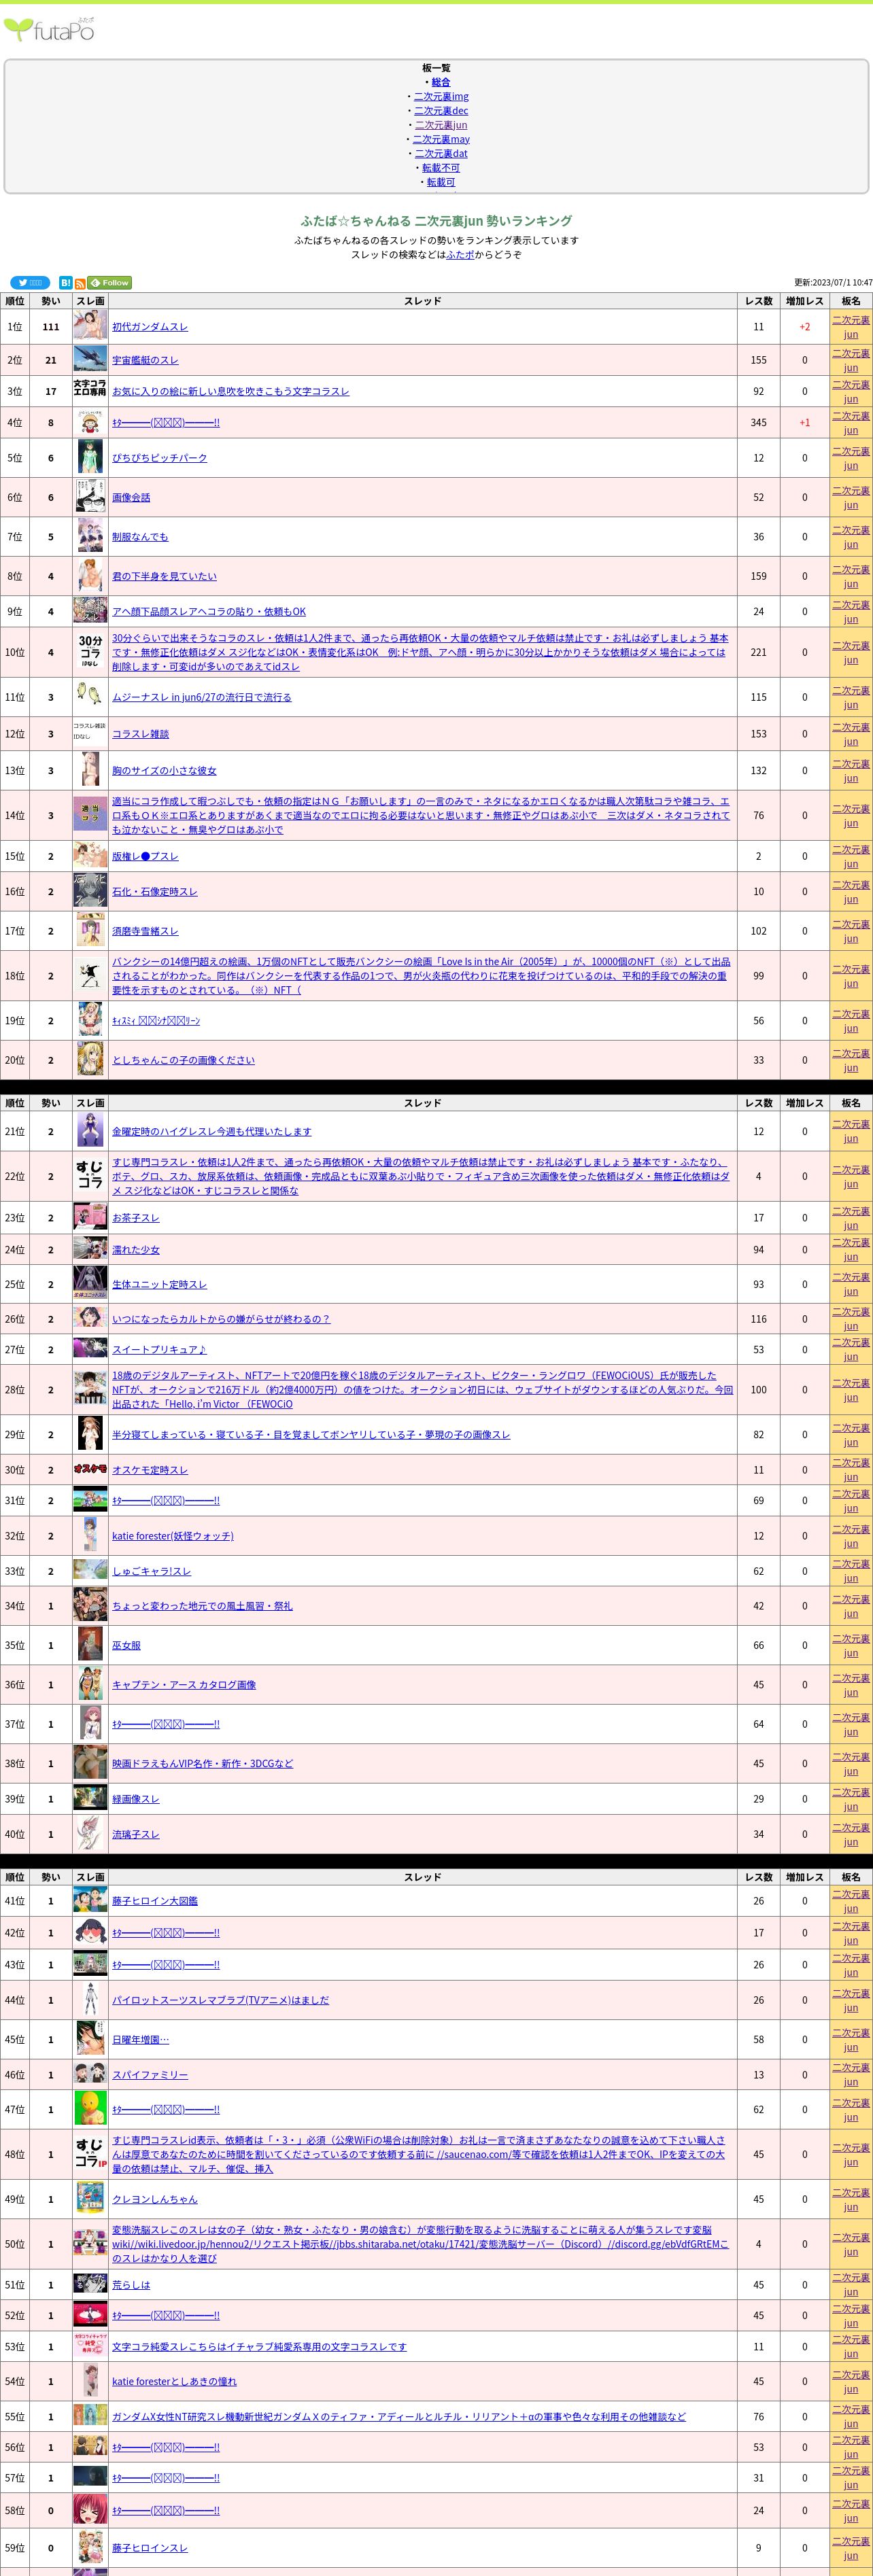Click the Hatena bookmark B! icon
873x2576 pixels.
click(65, 283)
